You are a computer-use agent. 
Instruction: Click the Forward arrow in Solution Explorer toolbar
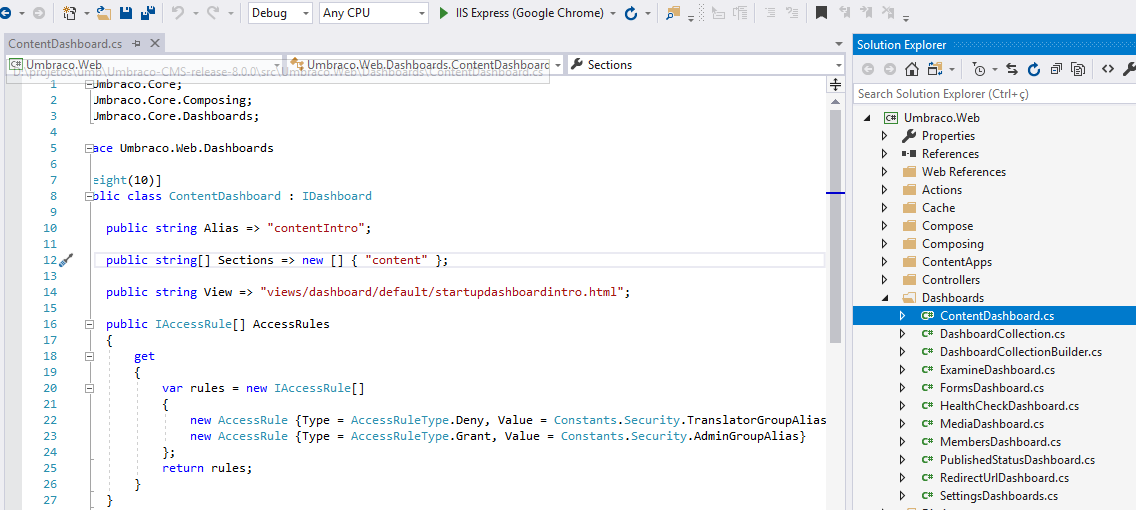pyautogui.click(x=890, y=70)
